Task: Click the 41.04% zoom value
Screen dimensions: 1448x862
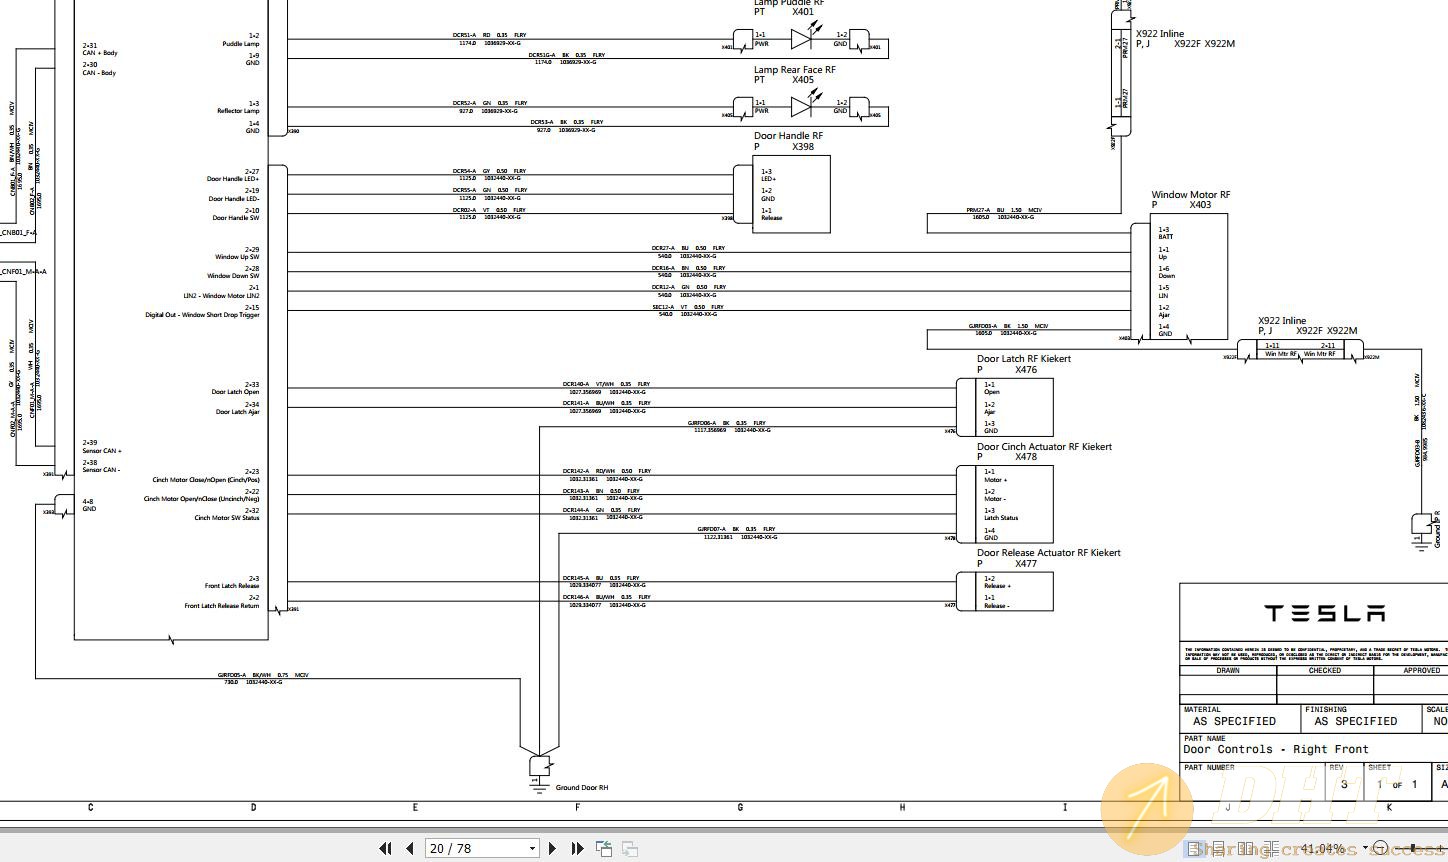Action: tap(1322, 848)
